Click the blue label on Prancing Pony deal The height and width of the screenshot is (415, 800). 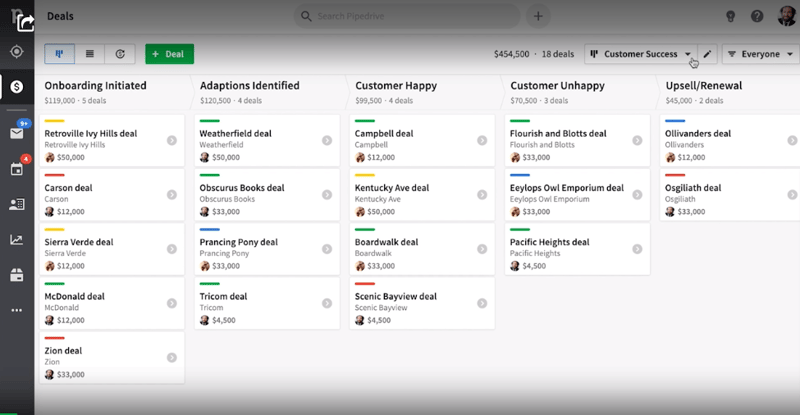(x=209, y=230)
